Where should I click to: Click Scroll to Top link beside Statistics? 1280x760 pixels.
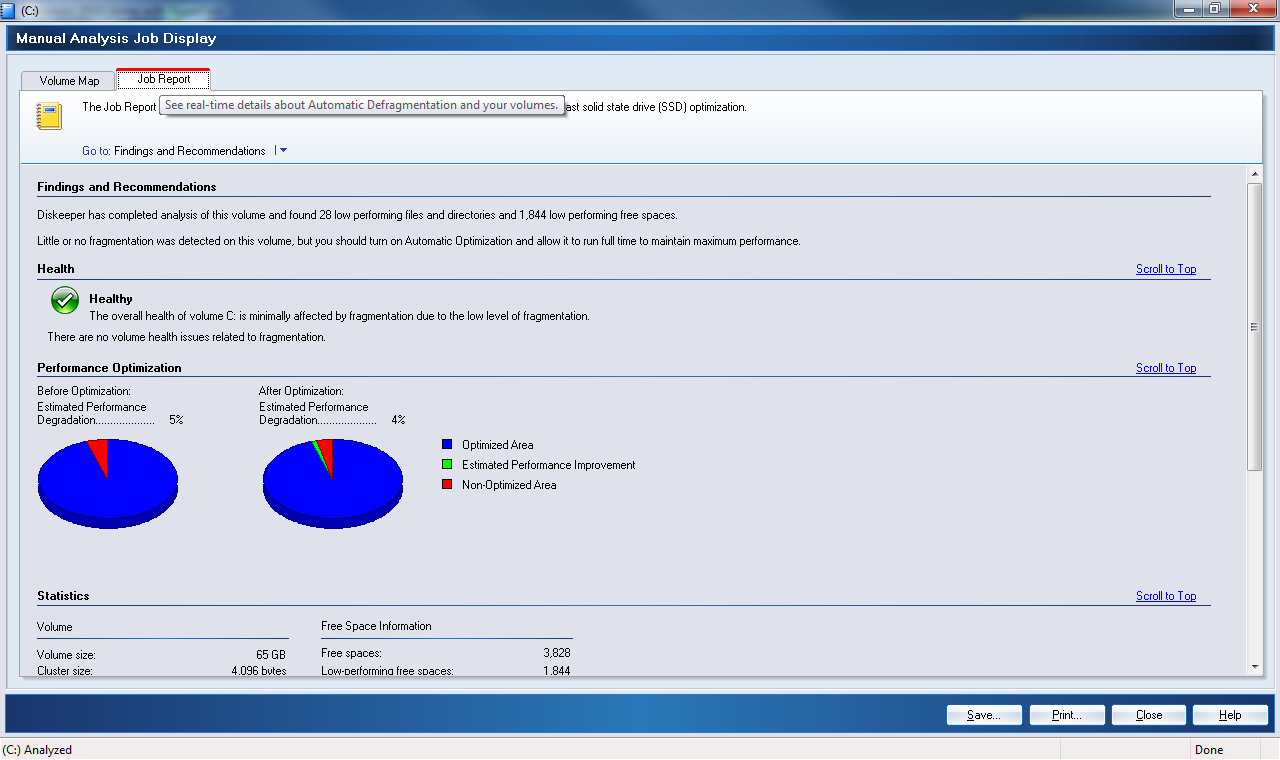pyautogui.click(x=1166, y=596)
